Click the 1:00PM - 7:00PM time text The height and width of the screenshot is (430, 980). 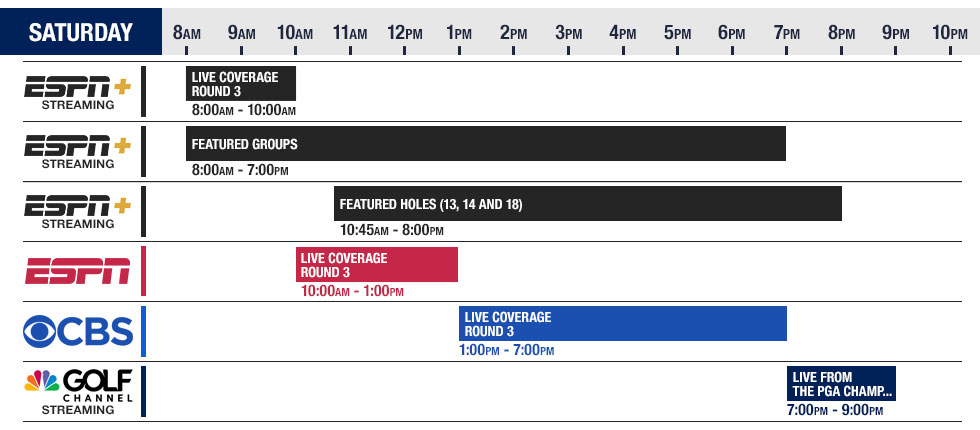[x=506, y=351]
